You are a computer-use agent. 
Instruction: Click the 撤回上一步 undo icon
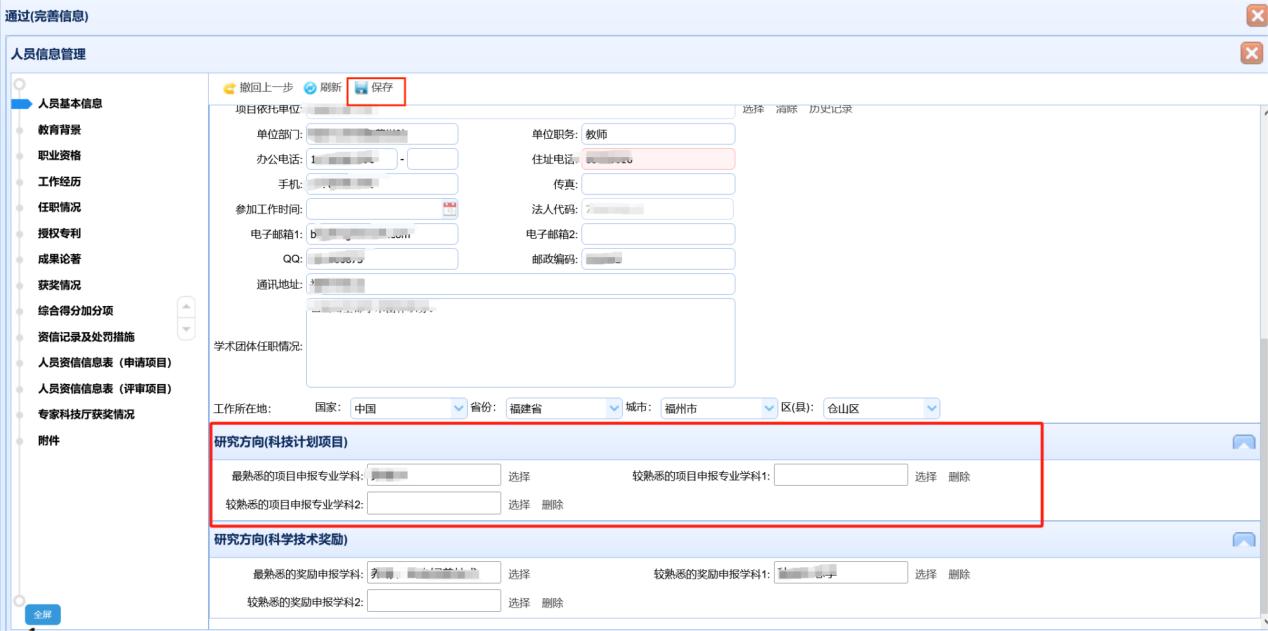tap(229, 88)
